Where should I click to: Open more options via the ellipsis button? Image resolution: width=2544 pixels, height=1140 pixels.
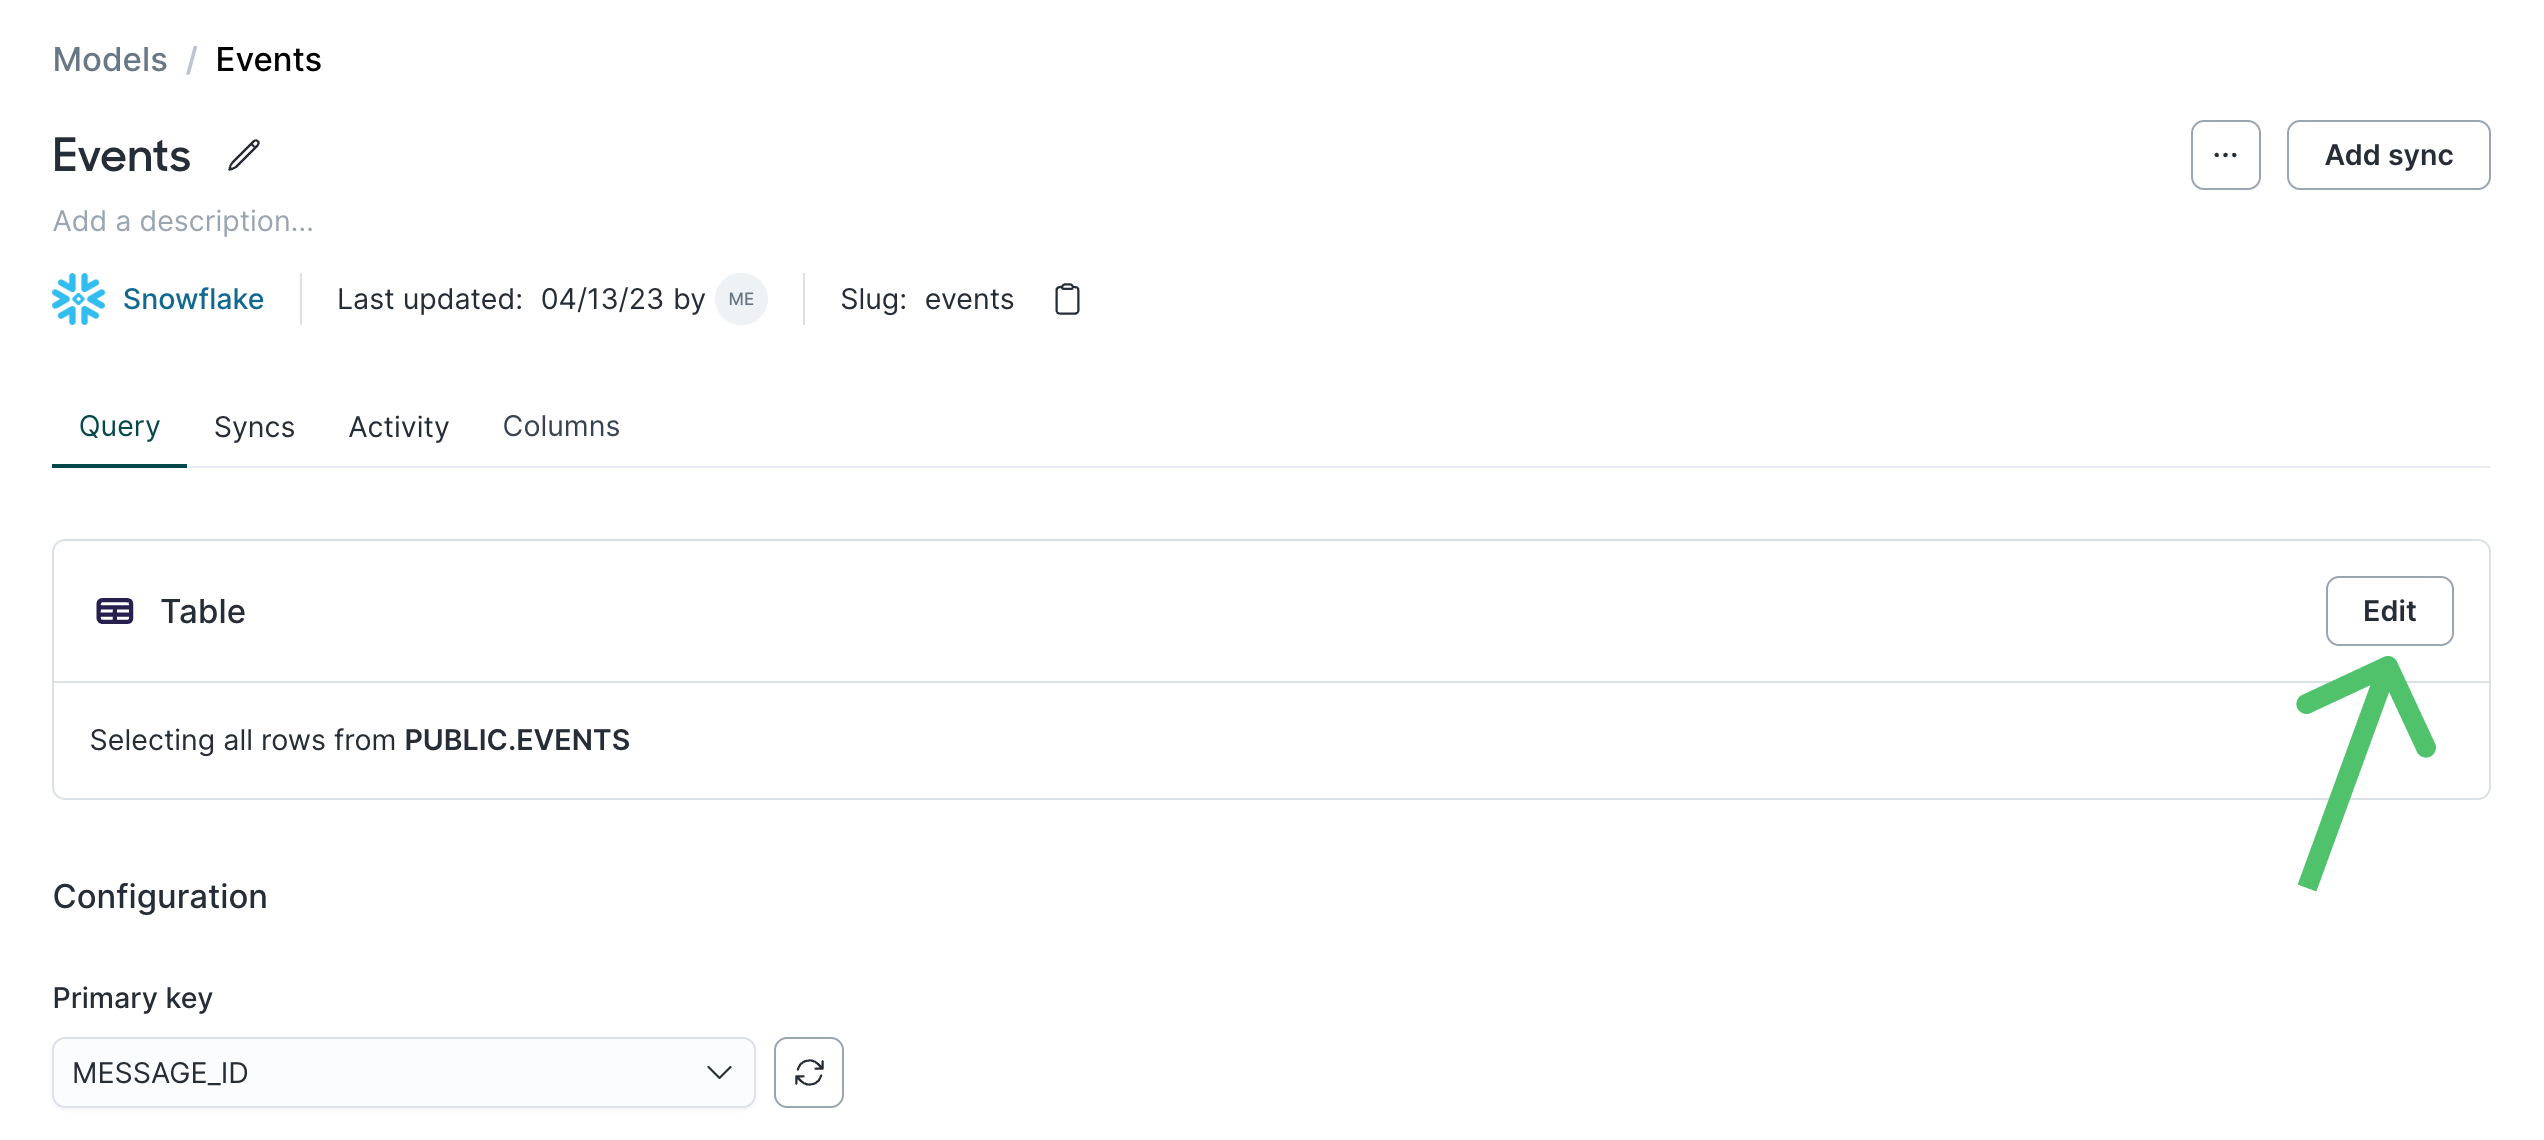pyautogui.click(x=2225, y=155)
